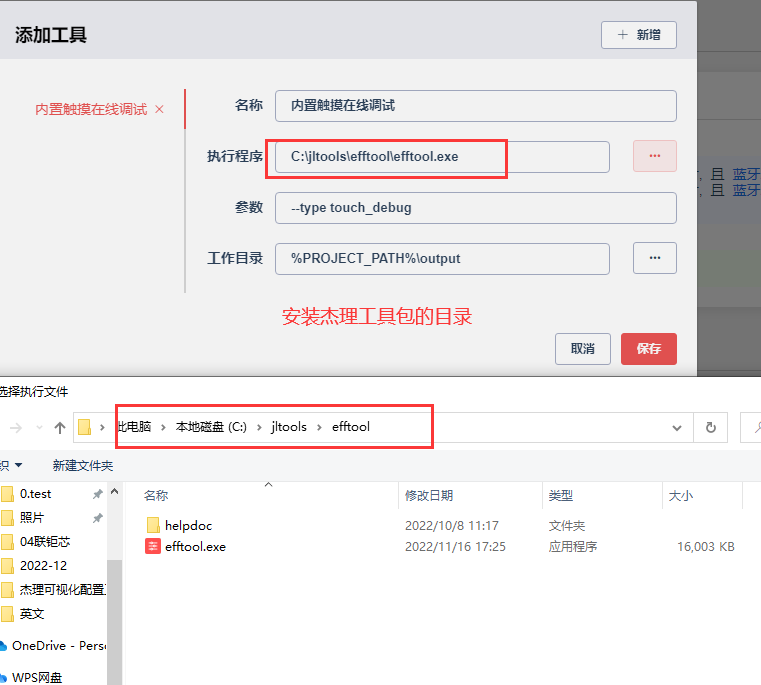This screenshot has width=761, height=685.
Task: Open the 组织 dropdown menu
Action: 11,466
